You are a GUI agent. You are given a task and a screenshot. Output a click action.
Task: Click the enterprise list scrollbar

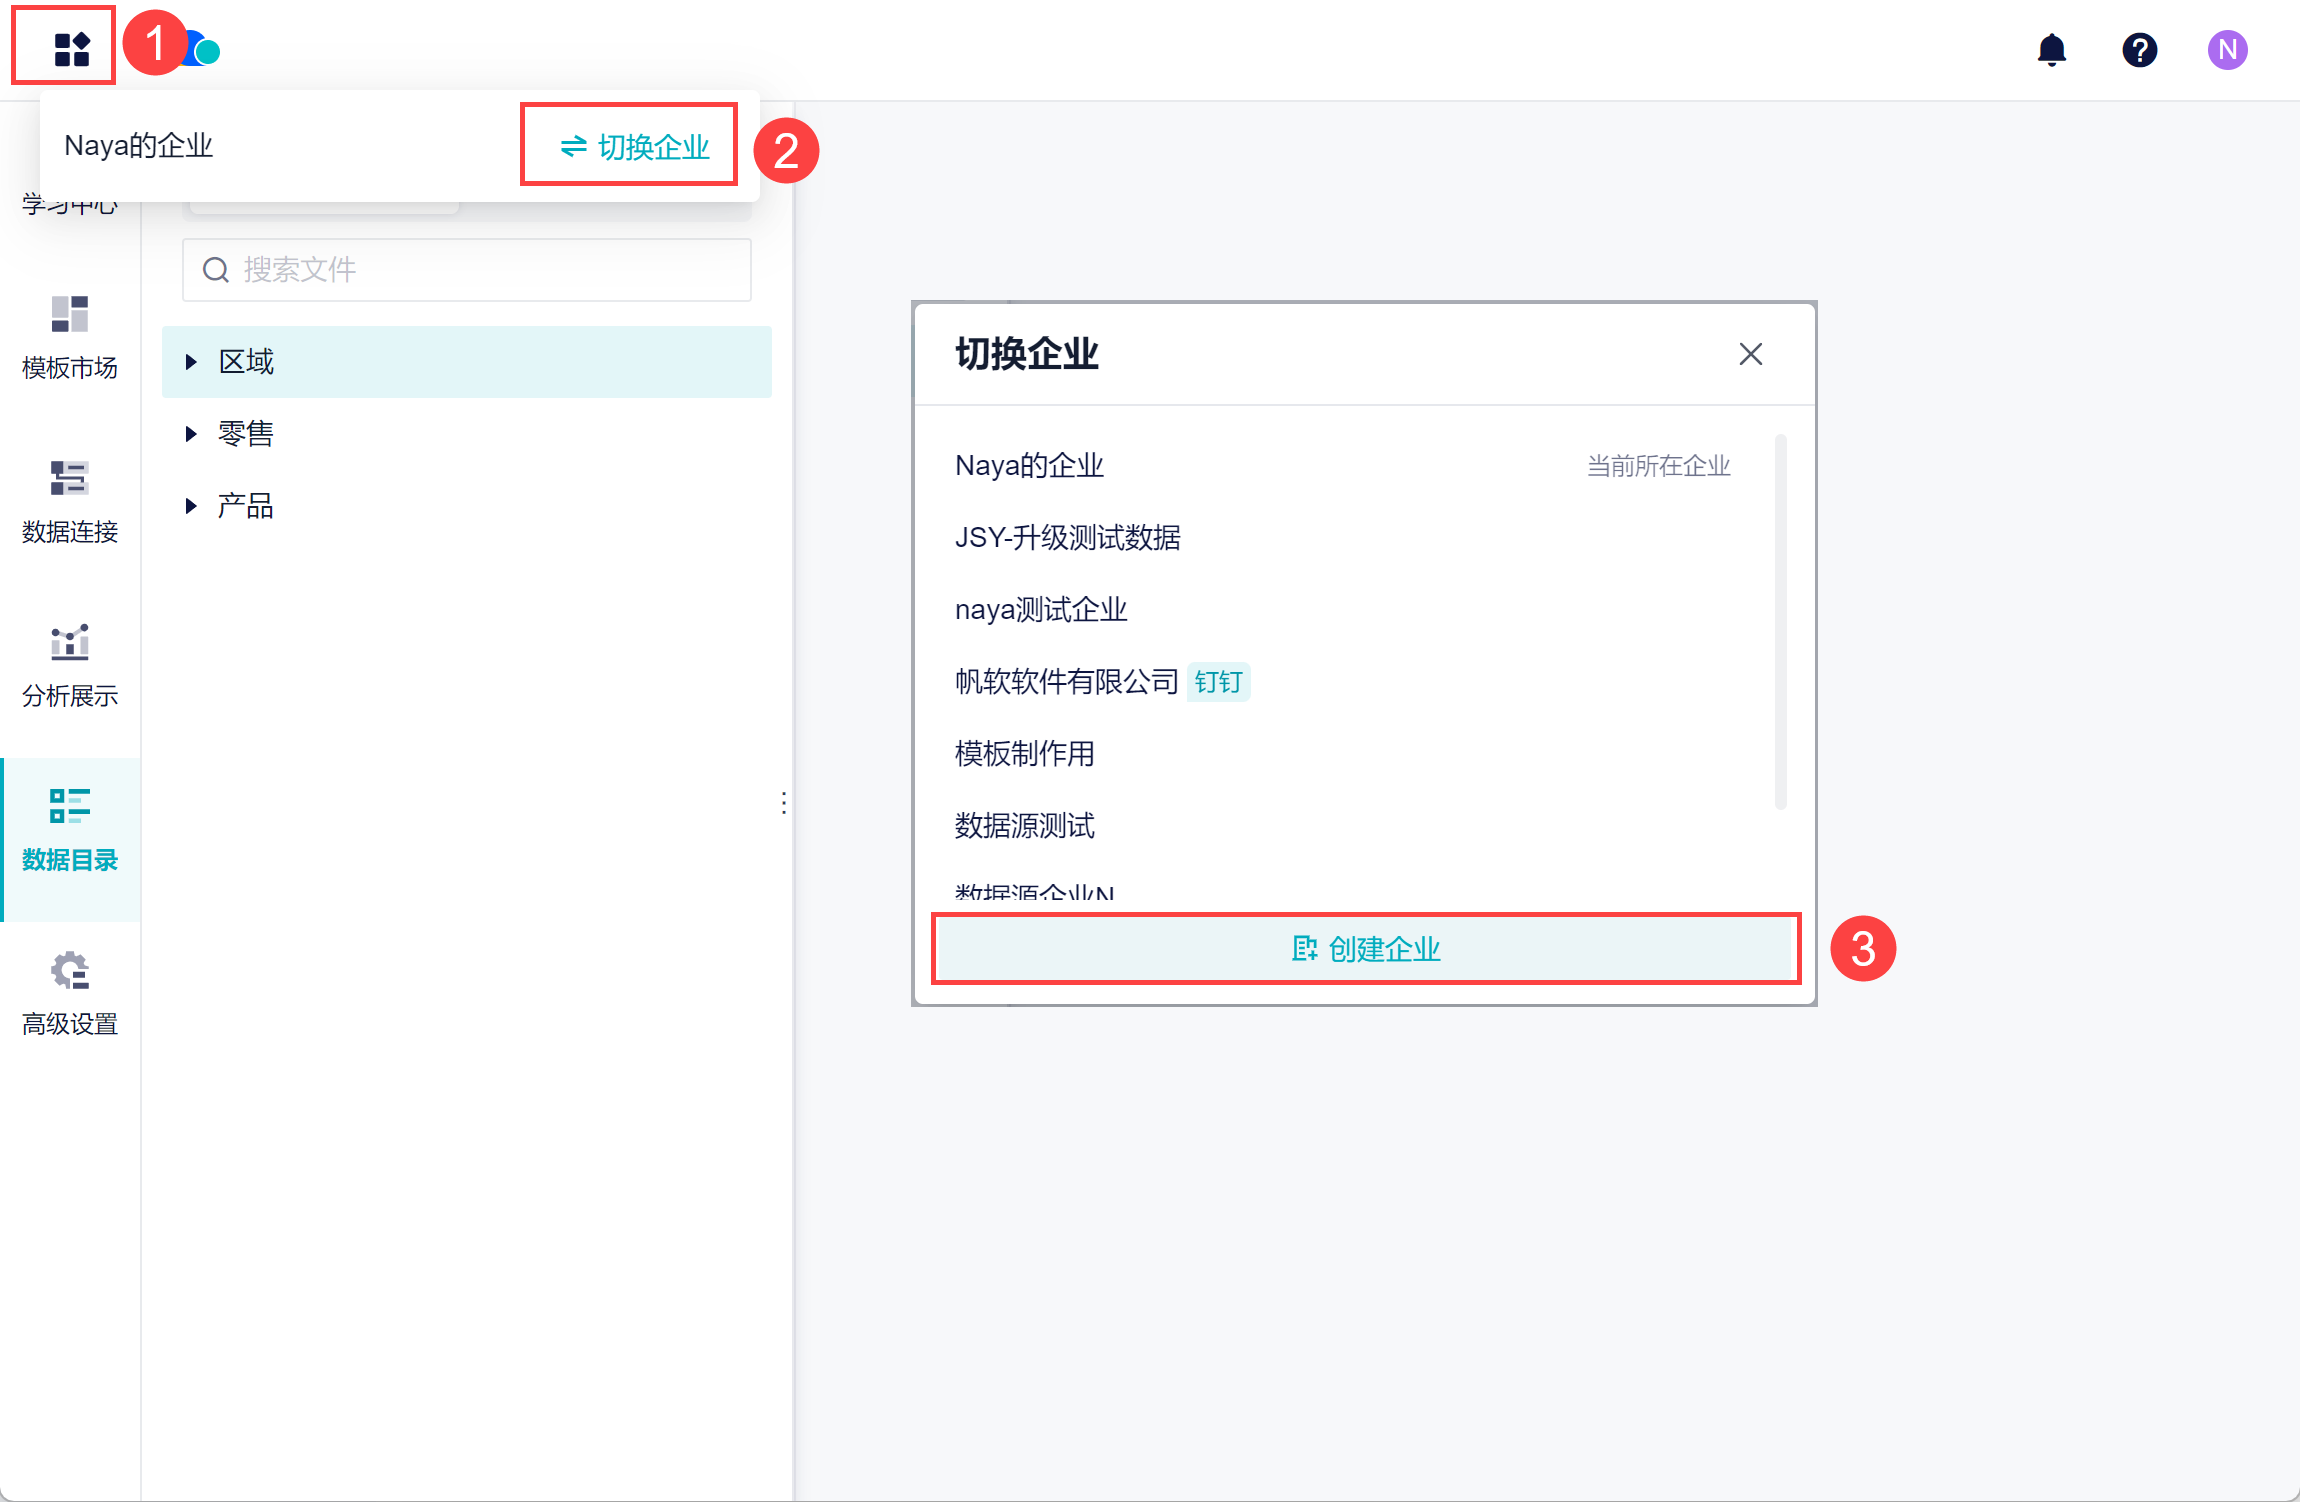point(1780,620)
